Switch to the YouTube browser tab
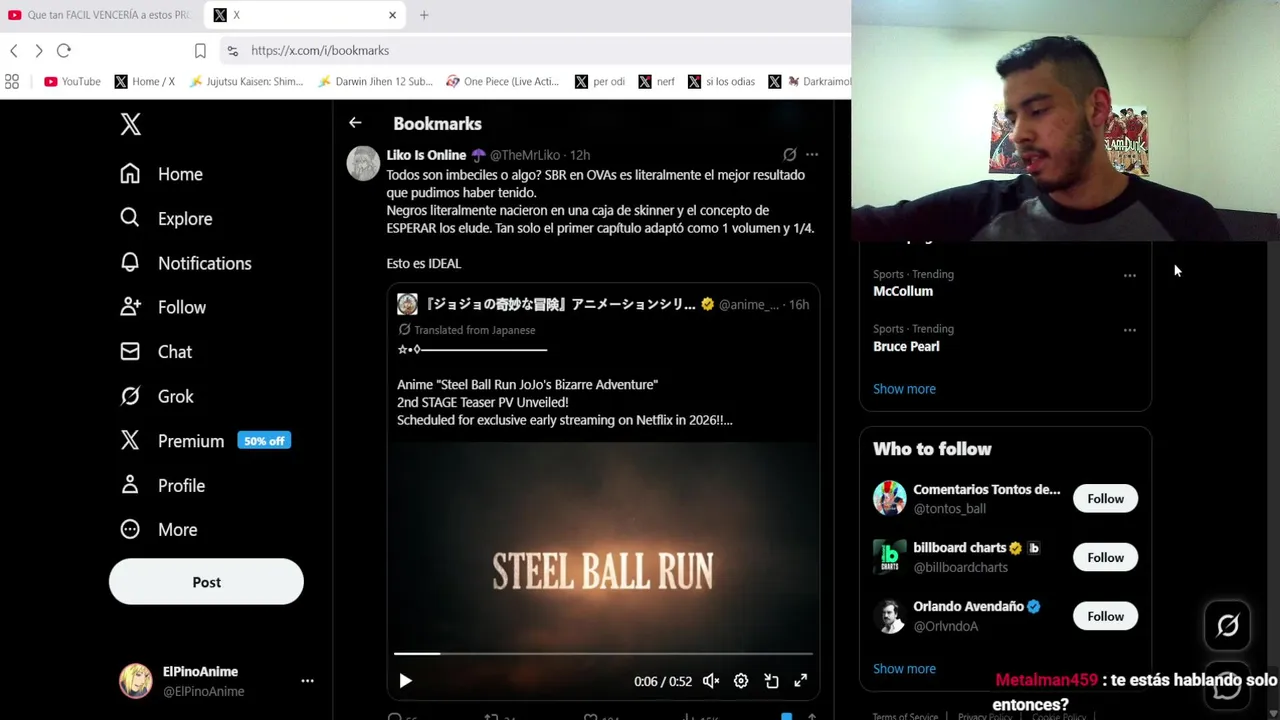The width and height of the screenshot is (1280, 720). click(100, 15)
